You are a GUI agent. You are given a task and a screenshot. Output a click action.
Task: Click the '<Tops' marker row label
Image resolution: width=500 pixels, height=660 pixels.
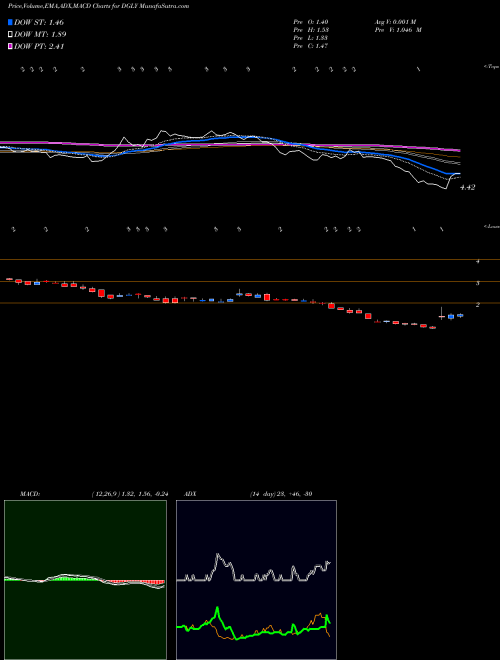(491, 67)
